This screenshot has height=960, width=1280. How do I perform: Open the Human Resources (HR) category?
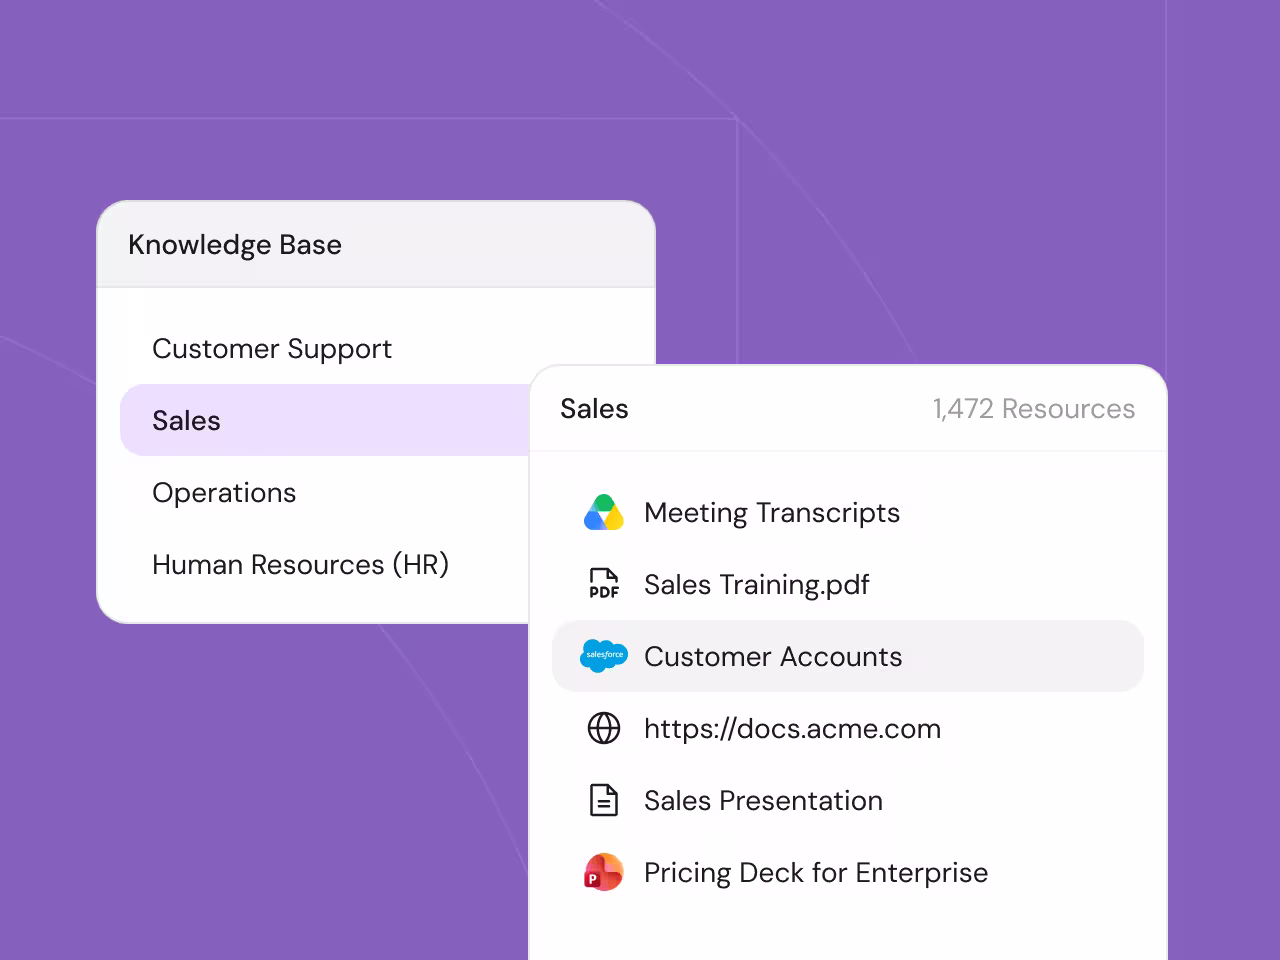[x=300, y=564]
